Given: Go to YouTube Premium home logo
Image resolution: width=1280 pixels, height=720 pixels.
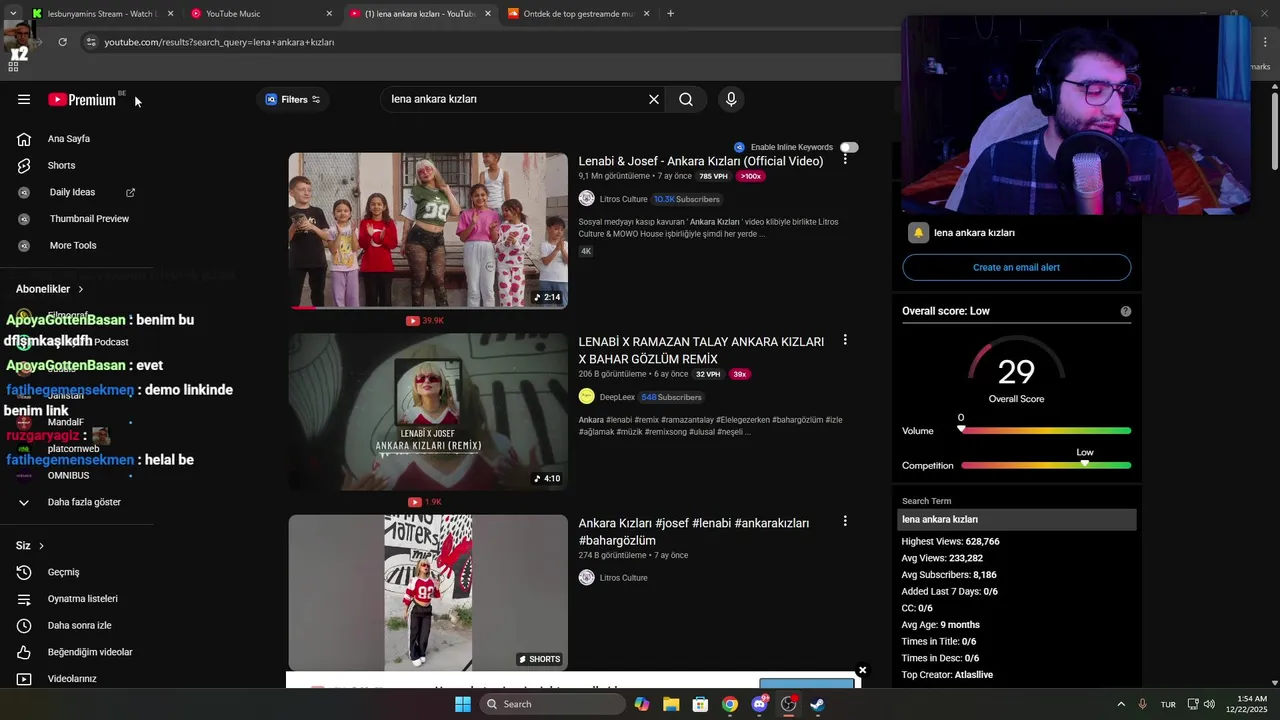Looking at the screenshot, I should [x=82, y=99].
